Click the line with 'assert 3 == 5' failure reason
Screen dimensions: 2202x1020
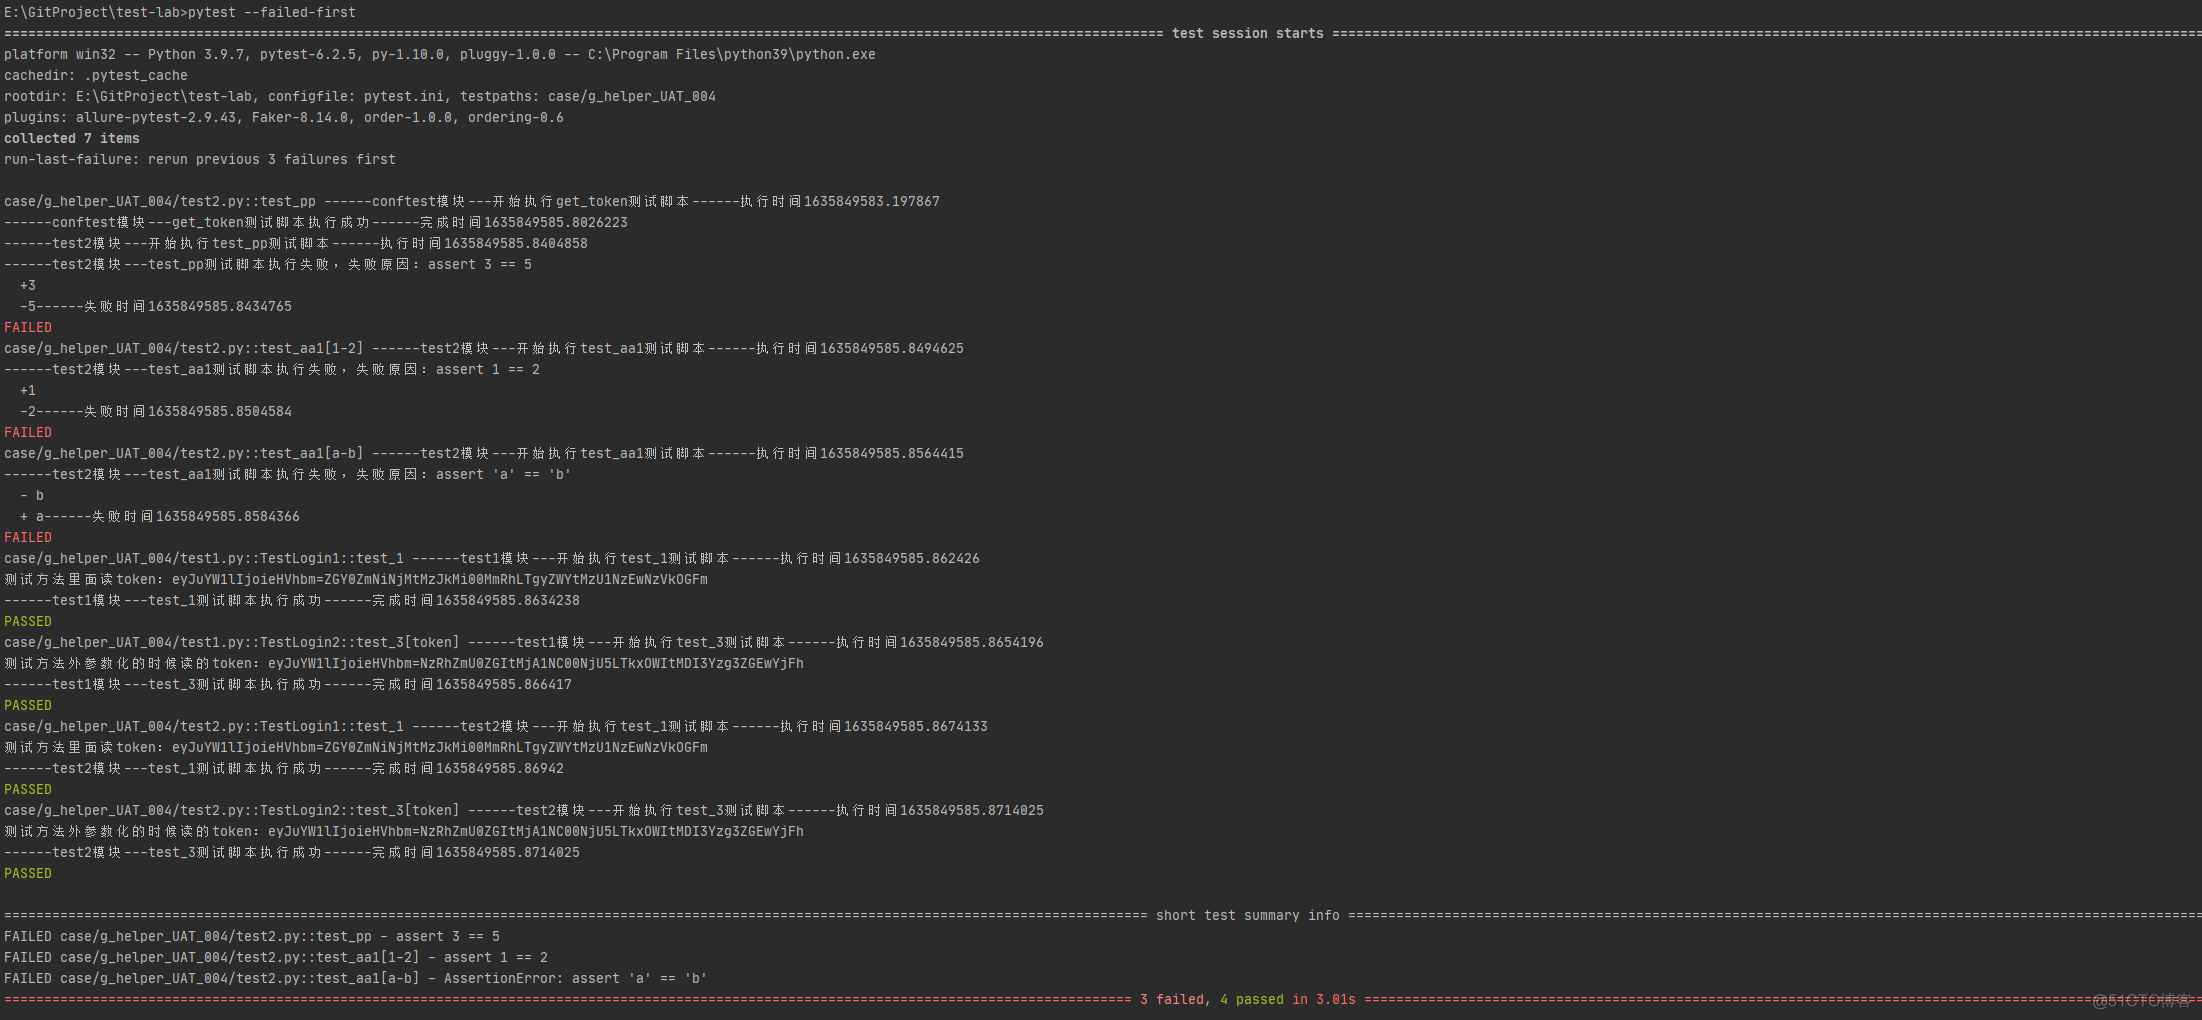268,264
